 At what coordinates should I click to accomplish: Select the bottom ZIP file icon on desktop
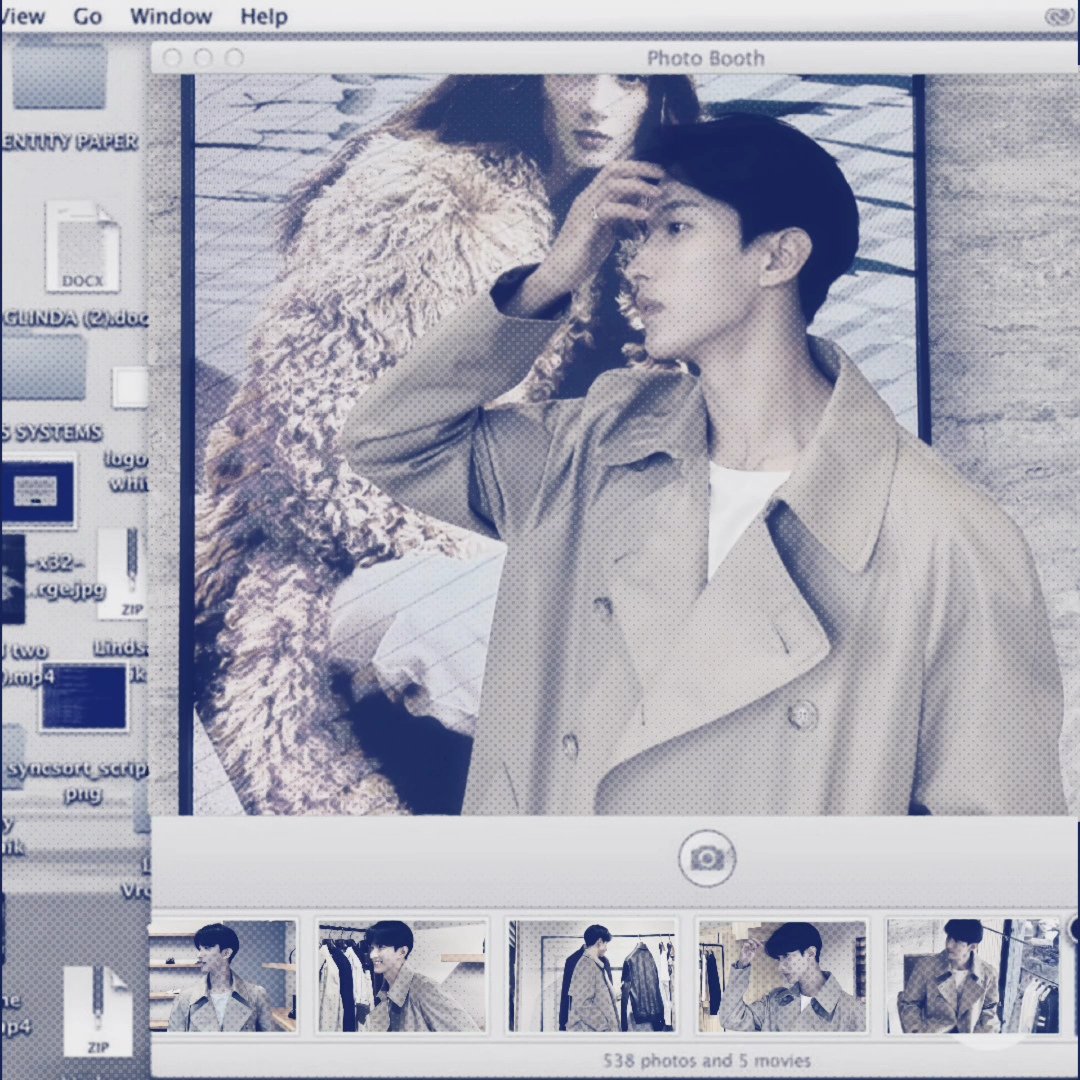[x=98, y=1011]
